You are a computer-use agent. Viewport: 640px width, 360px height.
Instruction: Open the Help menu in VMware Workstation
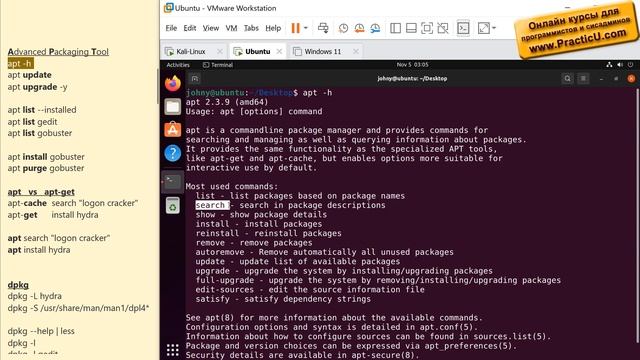click(x=273, y=28)
